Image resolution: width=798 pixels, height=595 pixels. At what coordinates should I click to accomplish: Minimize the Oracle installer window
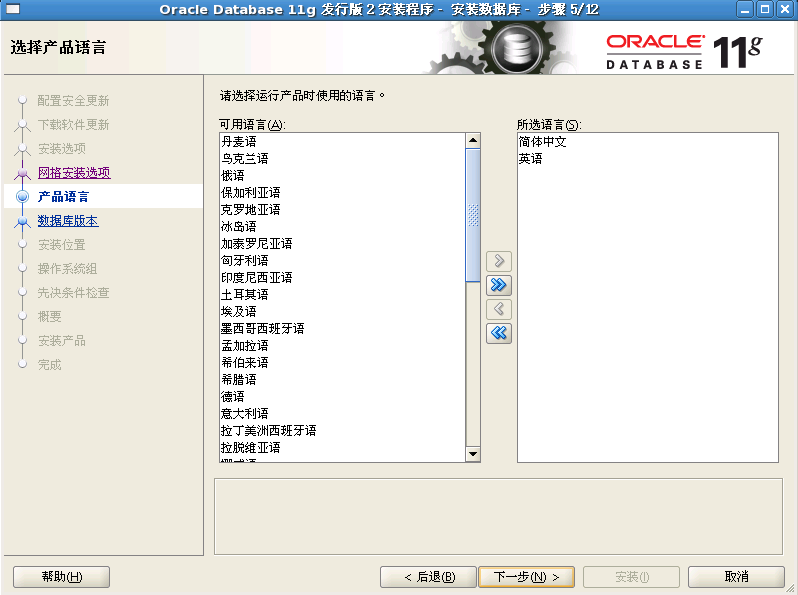pos(745,9)
